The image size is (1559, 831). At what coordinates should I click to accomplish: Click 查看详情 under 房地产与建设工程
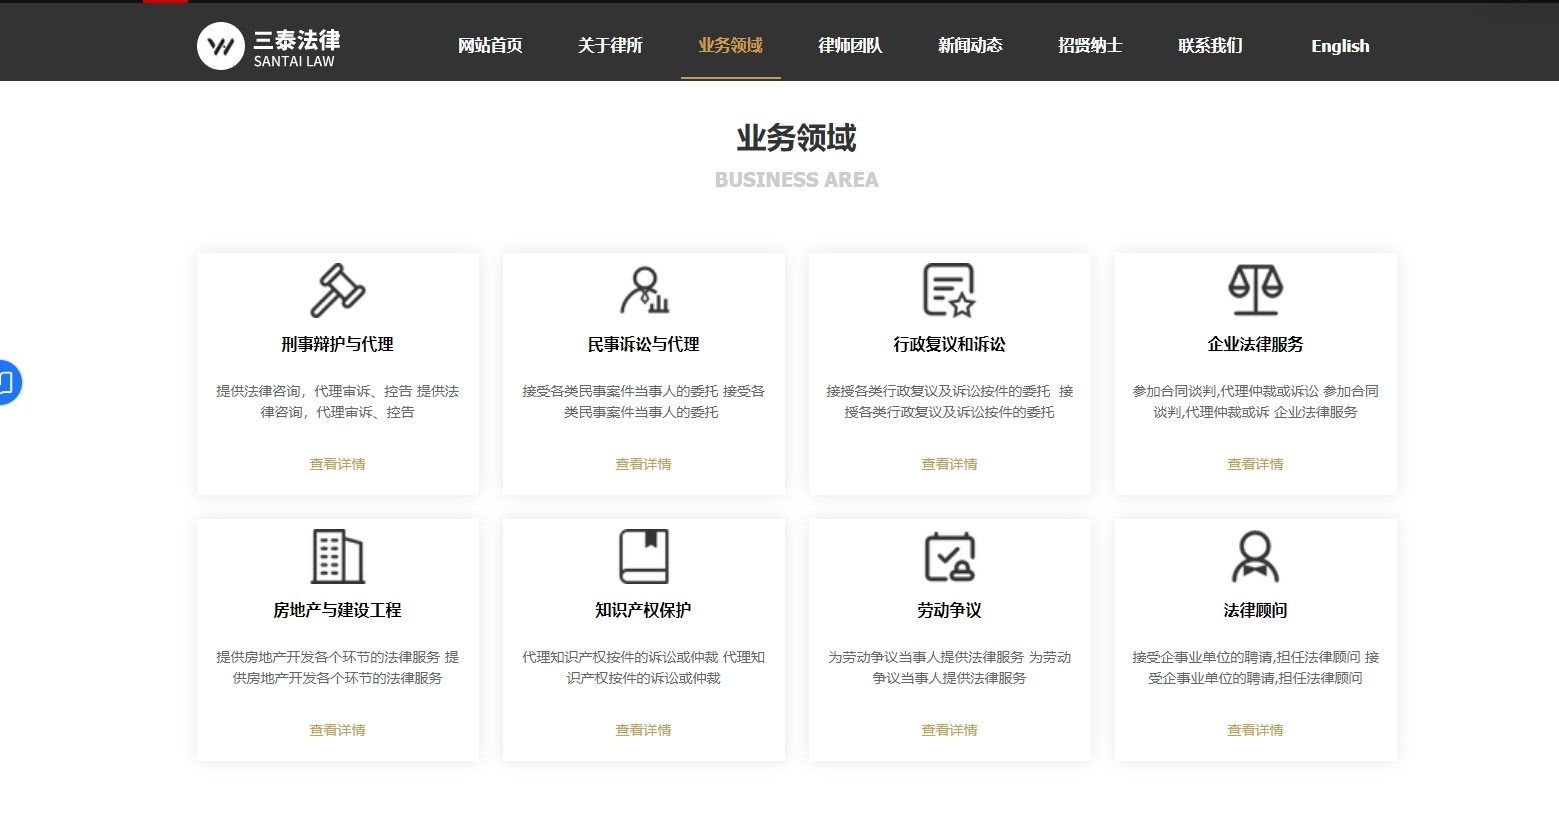[x=338, y=730]
